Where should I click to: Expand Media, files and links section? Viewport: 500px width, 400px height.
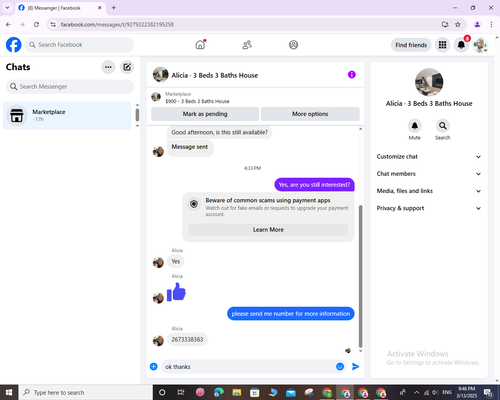click(x=429, y=191)
